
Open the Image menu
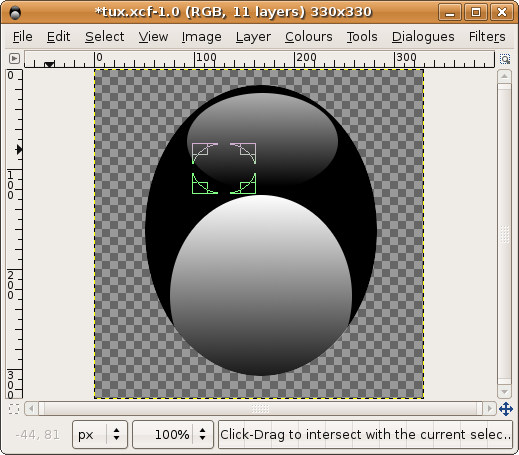tap(201, 37)
